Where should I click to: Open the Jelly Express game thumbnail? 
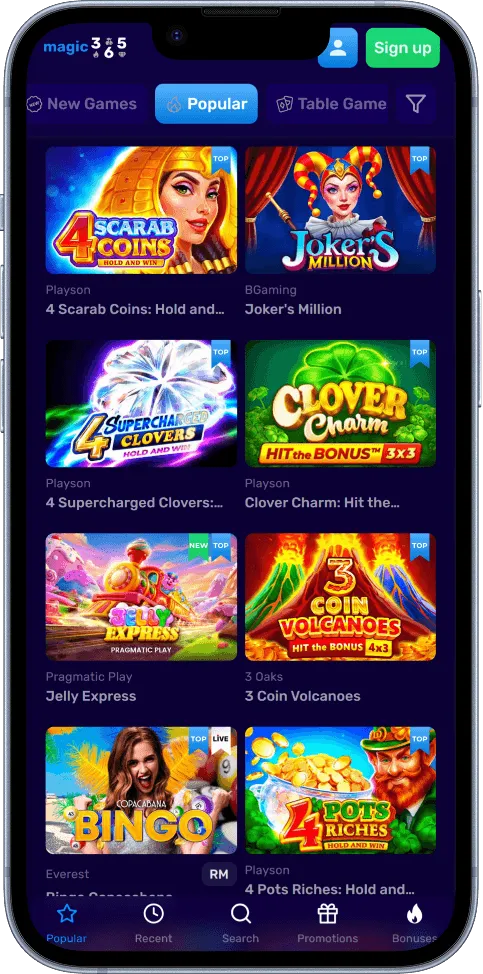tap(141, 597)
